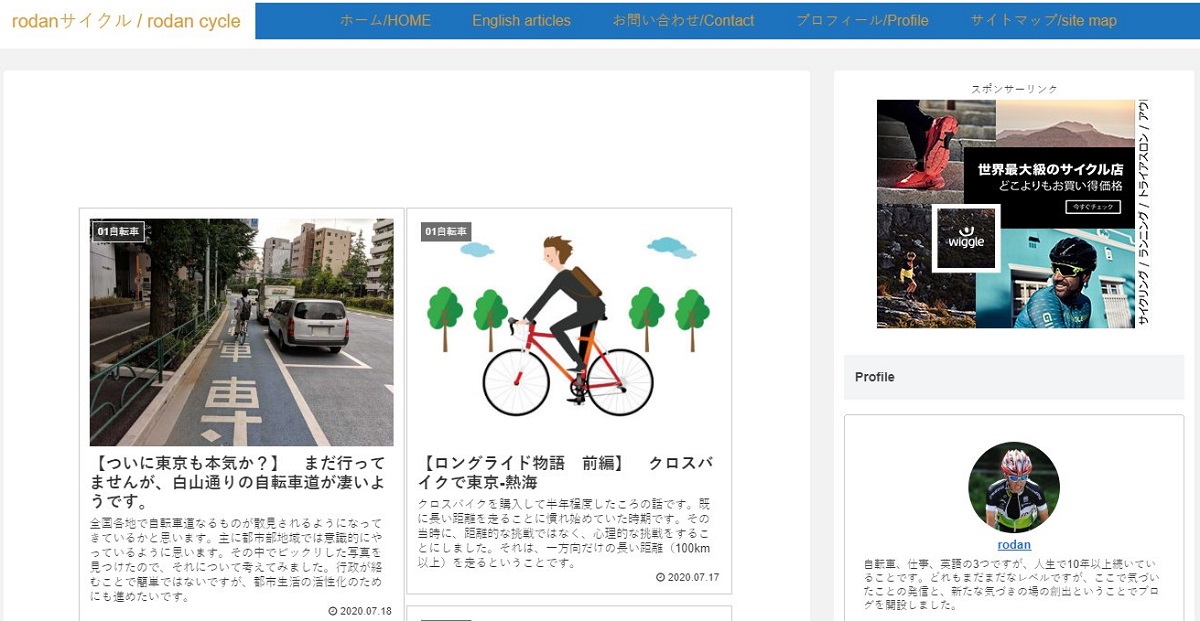The image size is (1200, 621).
Task: Click the wiggle logo in the ad
Action: click(966, 238)
